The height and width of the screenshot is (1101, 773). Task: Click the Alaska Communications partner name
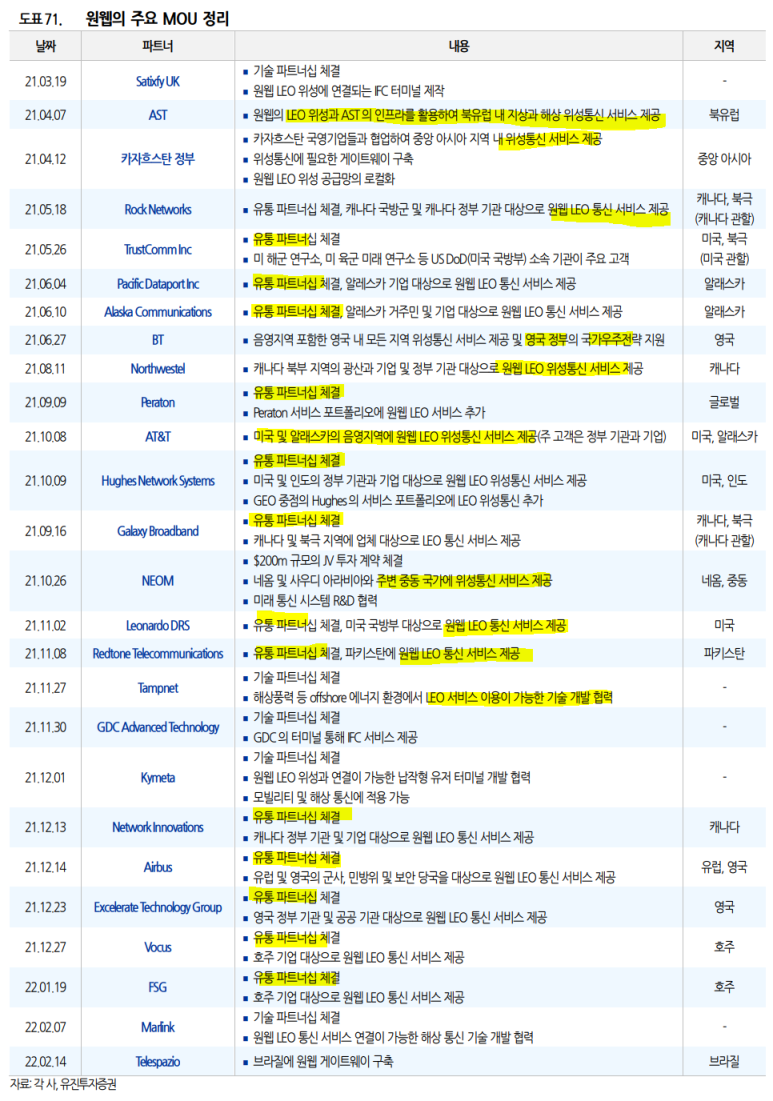click(x=158, y=312)
